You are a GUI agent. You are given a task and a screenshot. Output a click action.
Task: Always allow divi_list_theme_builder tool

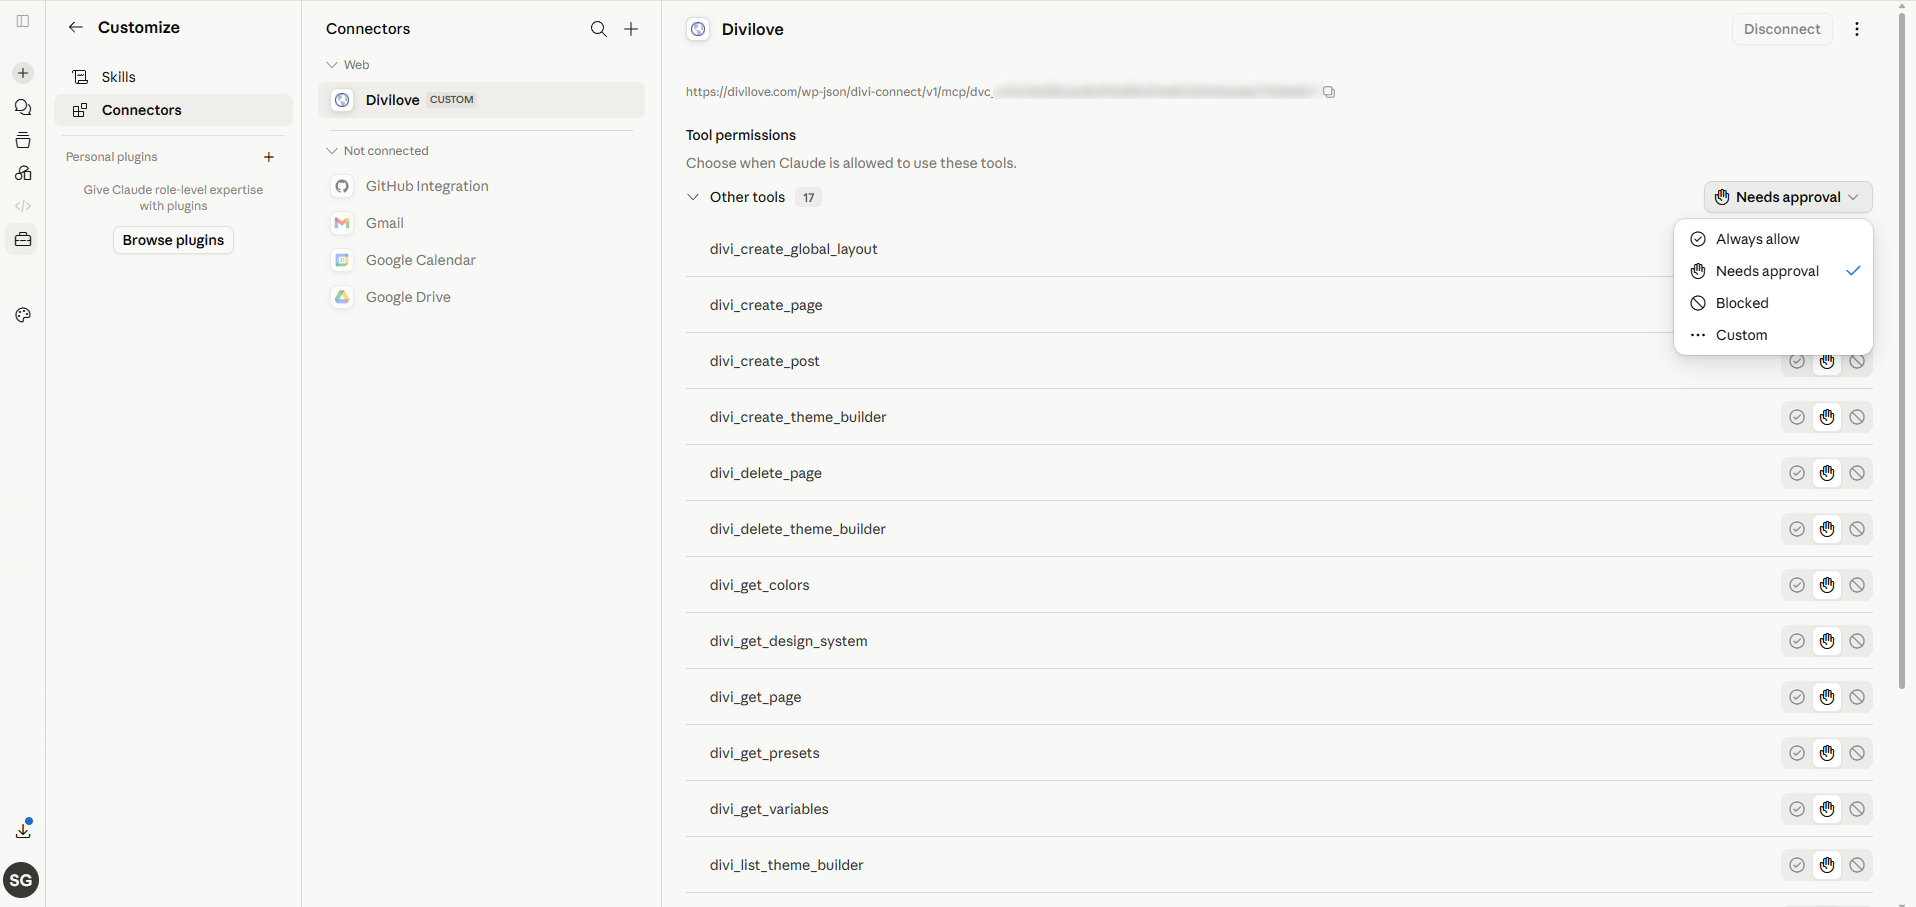click(x=1797, y=865)
